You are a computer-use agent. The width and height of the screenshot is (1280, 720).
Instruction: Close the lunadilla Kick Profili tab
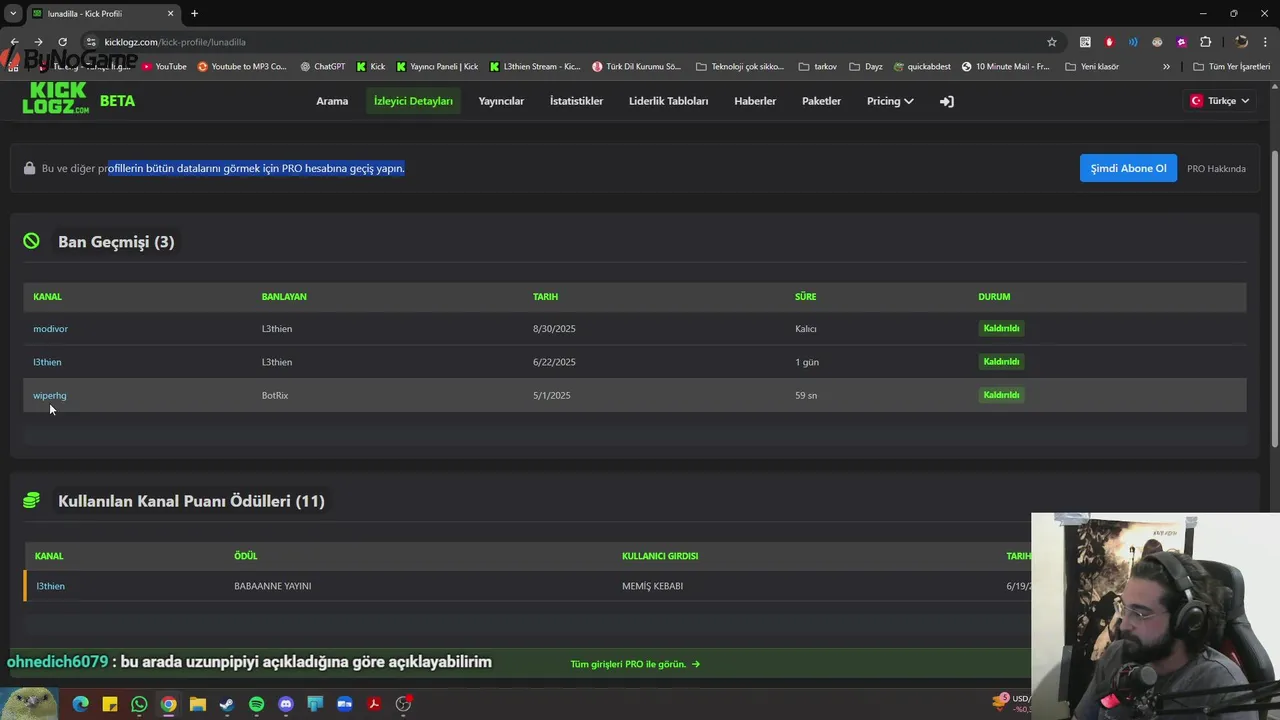tap(170, 13)
